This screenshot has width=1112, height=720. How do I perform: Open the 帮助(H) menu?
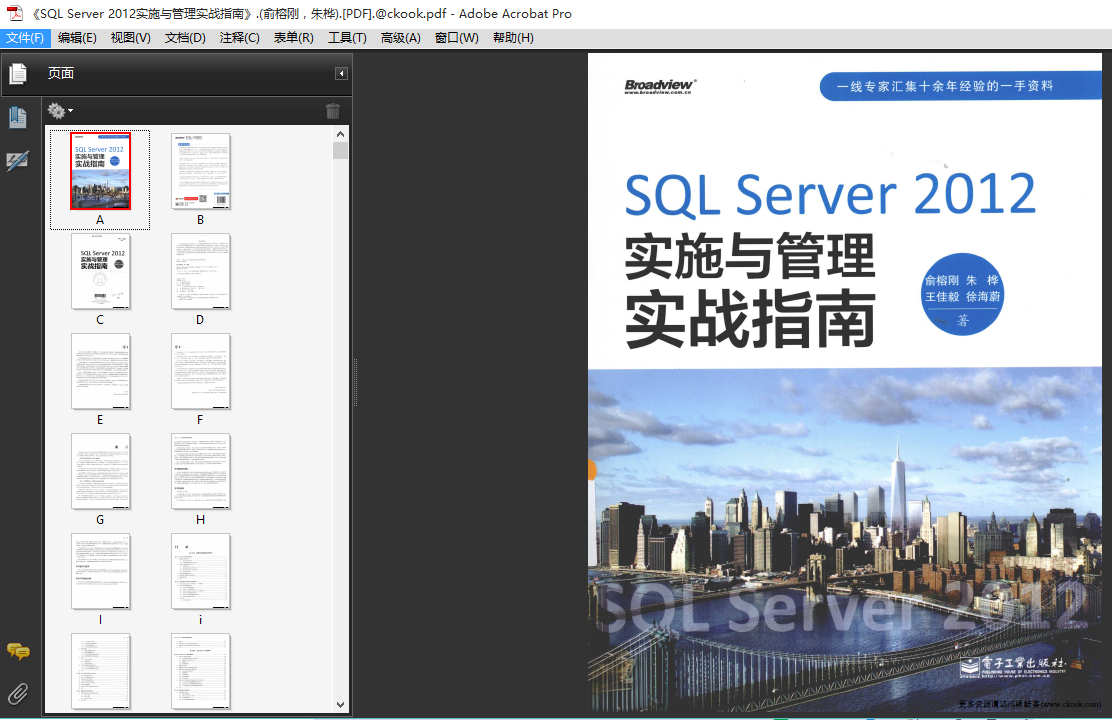513,38
